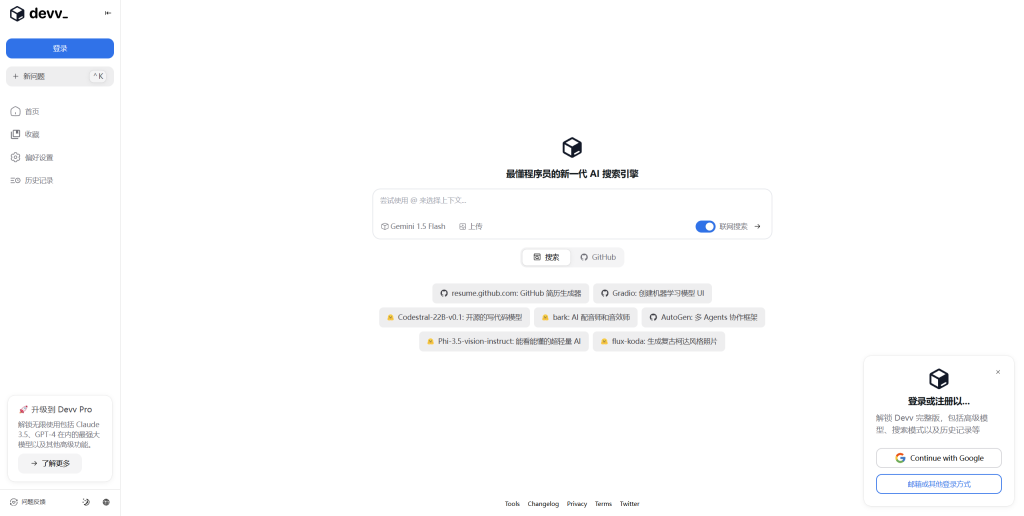This screenshot has height=516, width=1024.
Task: Toggle dark mode with the moon icon
Action: pos(86,502)
